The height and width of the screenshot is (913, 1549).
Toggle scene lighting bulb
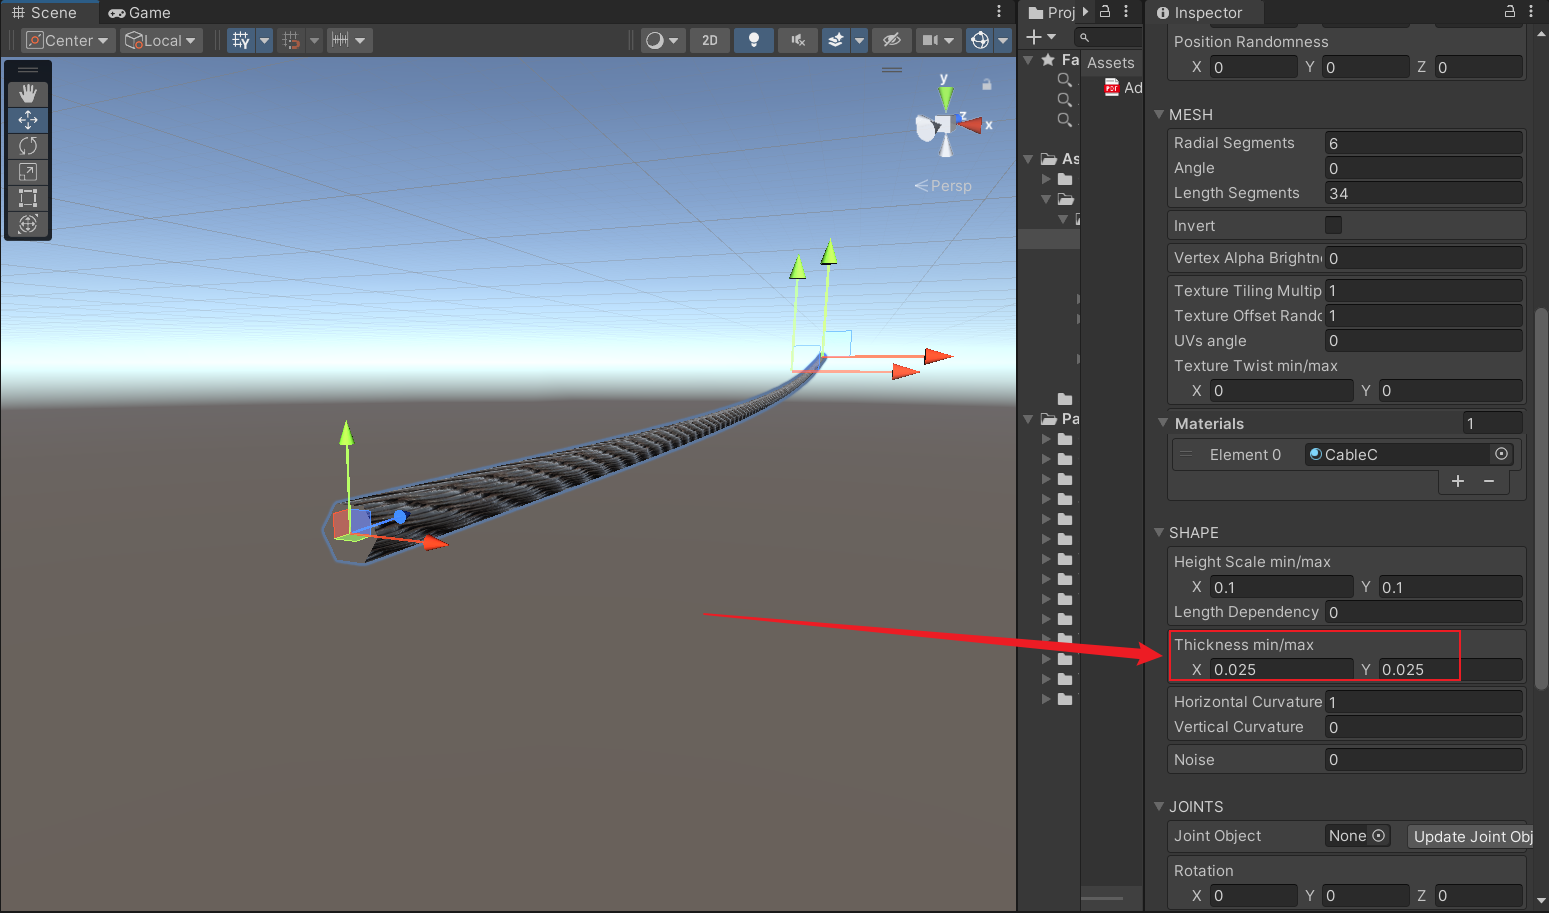click(x=754, y=40)
